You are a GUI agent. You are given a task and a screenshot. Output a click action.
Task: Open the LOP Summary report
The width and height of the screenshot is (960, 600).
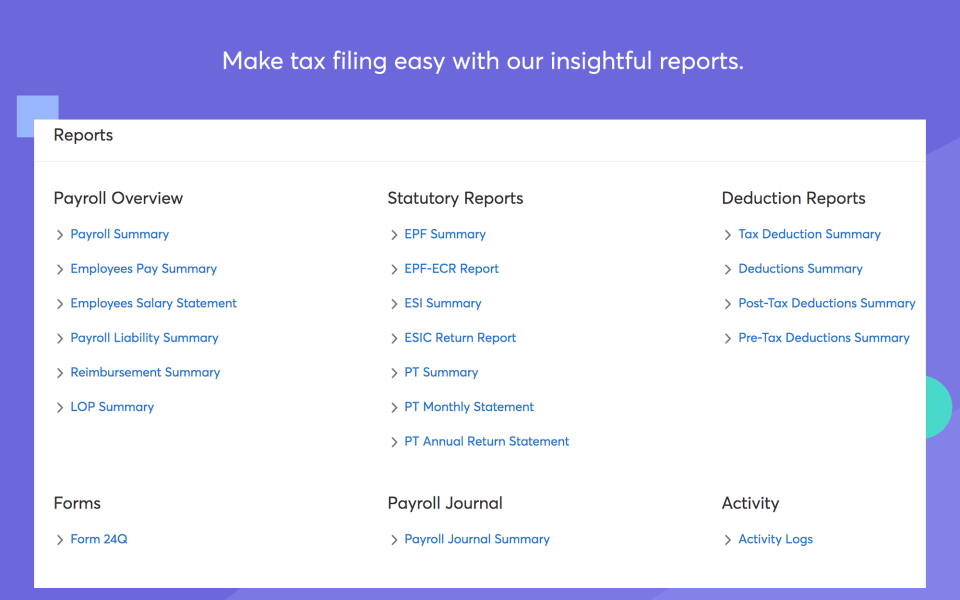(x=112, y=406)
